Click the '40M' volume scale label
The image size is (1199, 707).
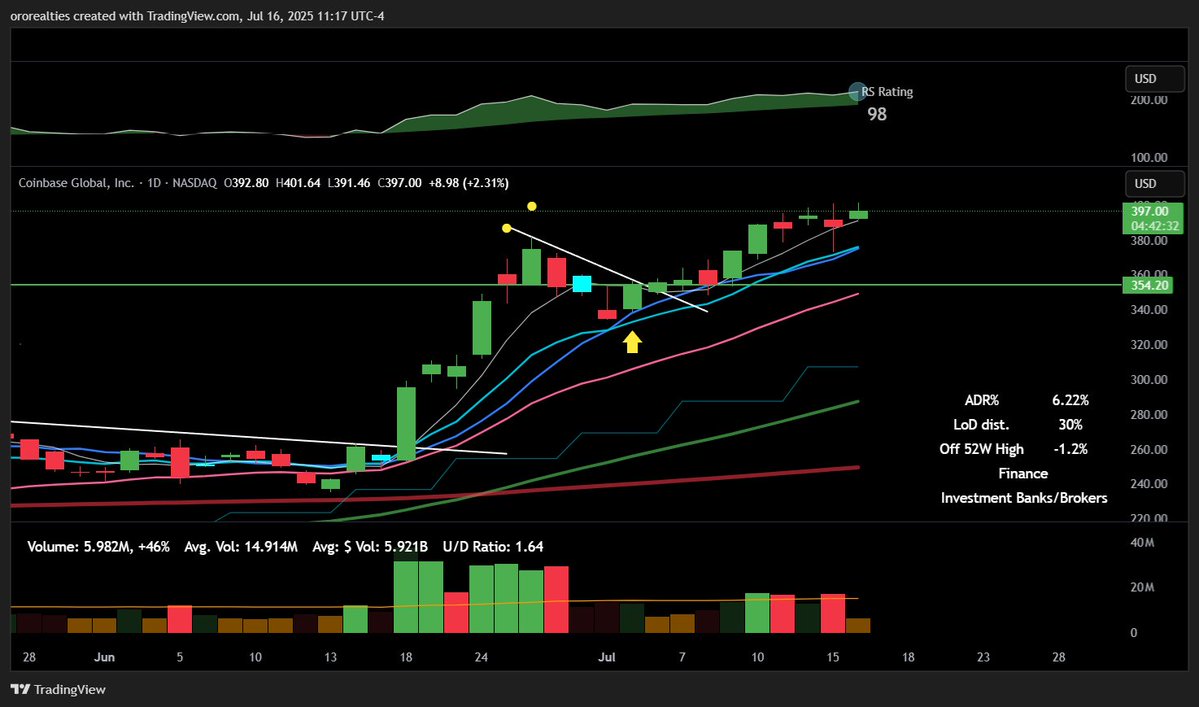1142,543
